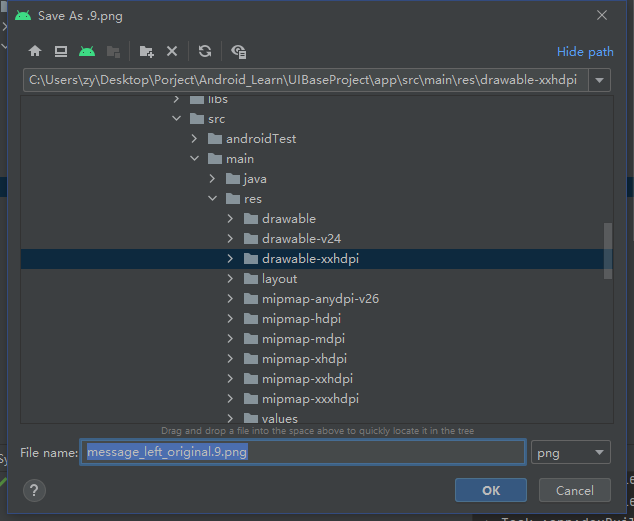Create a new folder with toolbar icon
The width and height of the screenshot is (634, 521).
click(147, 51)
